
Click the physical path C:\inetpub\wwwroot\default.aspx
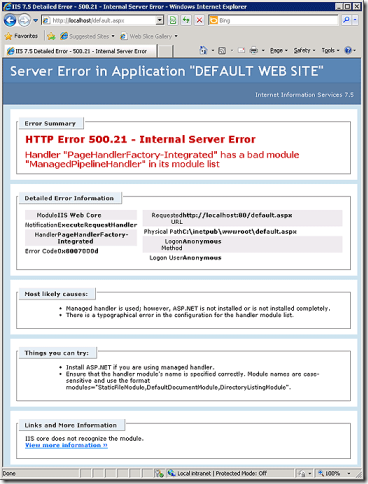click(240, 232)
